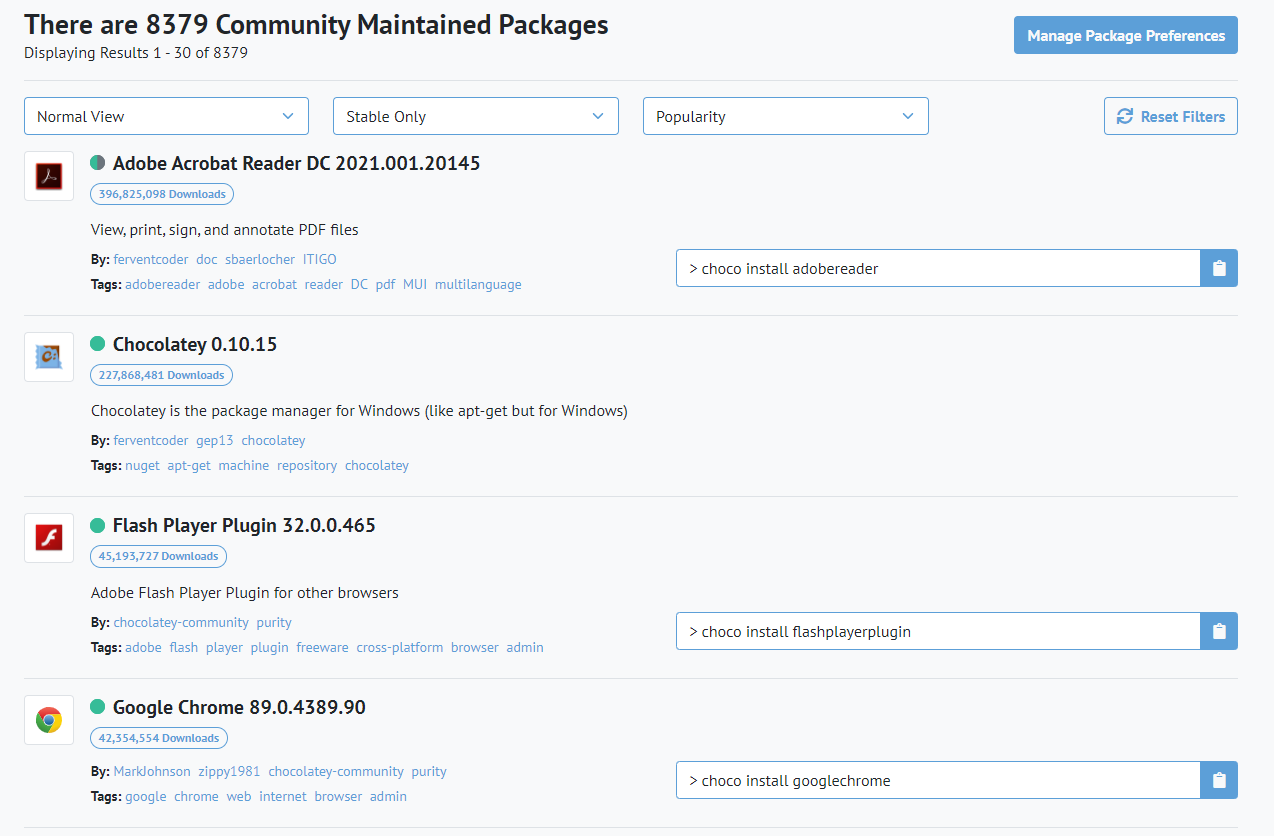Select the internet tag

[283, 796]
